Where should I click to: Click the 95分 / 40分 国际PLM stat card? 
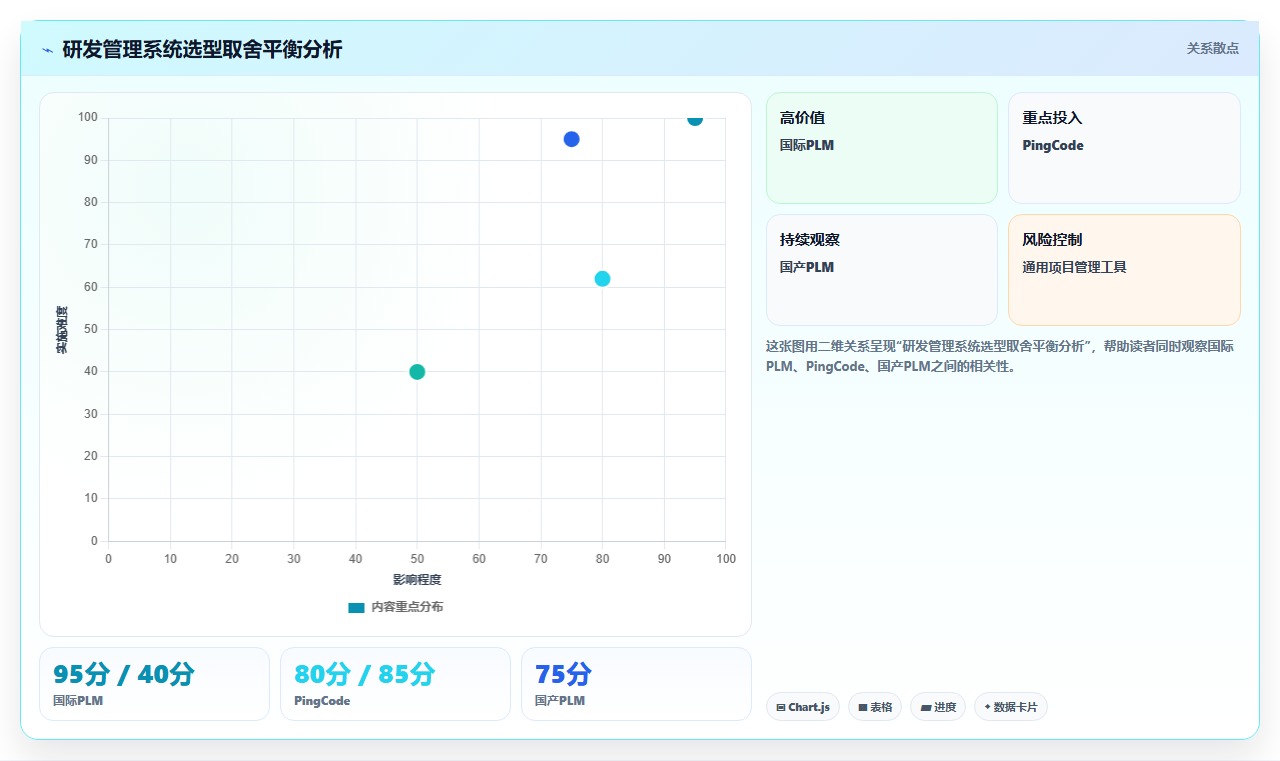[154, 684]
